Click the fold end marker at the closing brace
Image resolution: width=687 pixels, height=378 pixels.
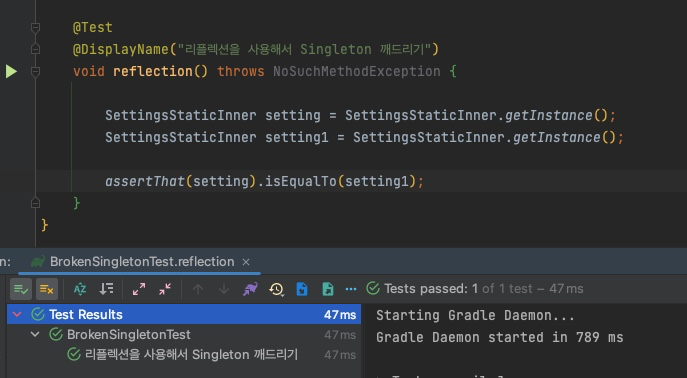(x=35, y=203)
